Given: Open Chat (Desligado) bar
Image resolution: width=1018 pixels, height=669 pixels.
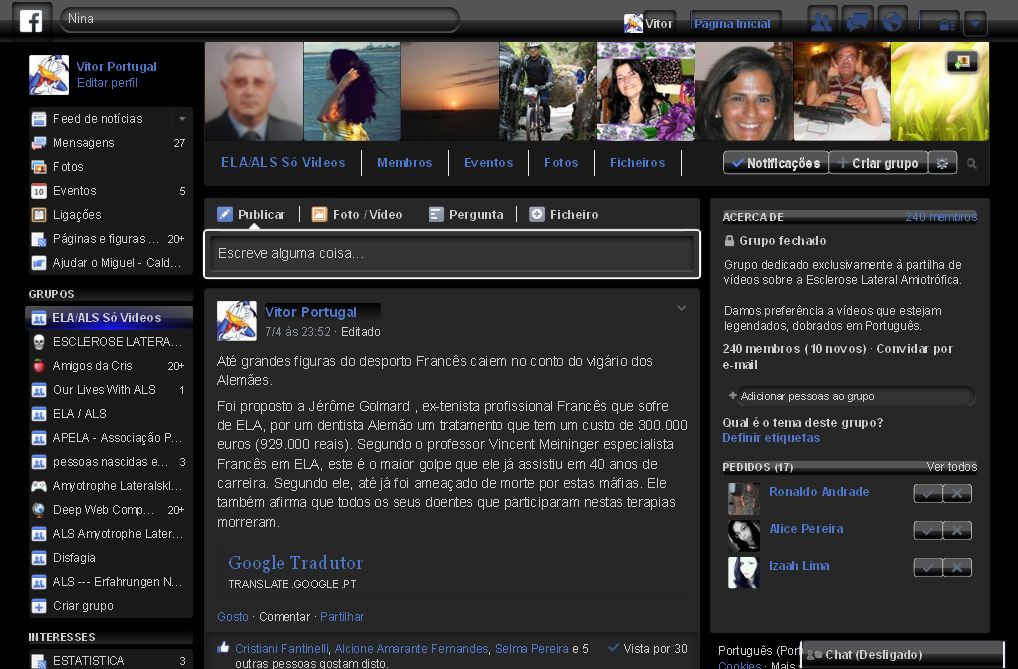Looking at the screenshot, I should pyautogui.click(x=902, y=655).
